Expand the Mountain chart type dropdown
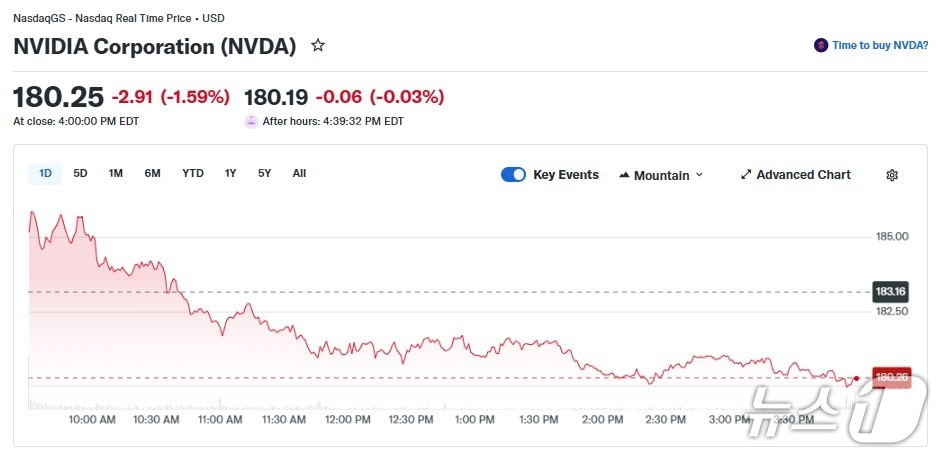 [699, 175]
